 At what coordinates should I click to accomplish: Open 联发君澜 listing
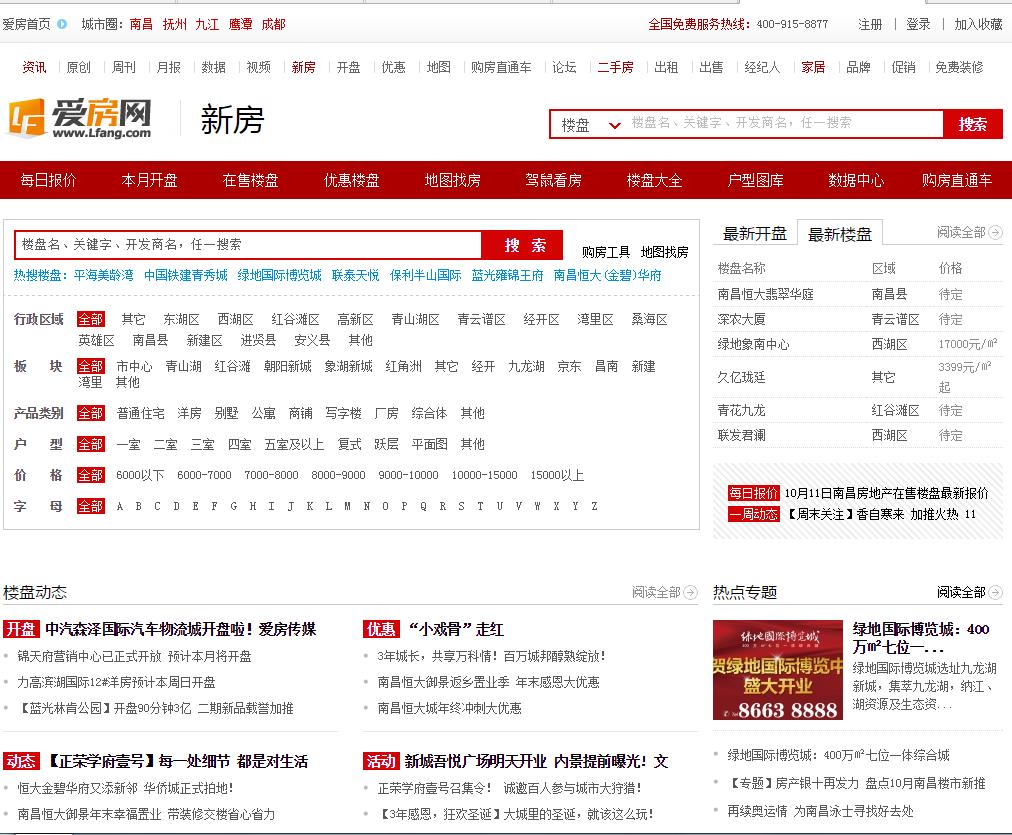(742, 436)
